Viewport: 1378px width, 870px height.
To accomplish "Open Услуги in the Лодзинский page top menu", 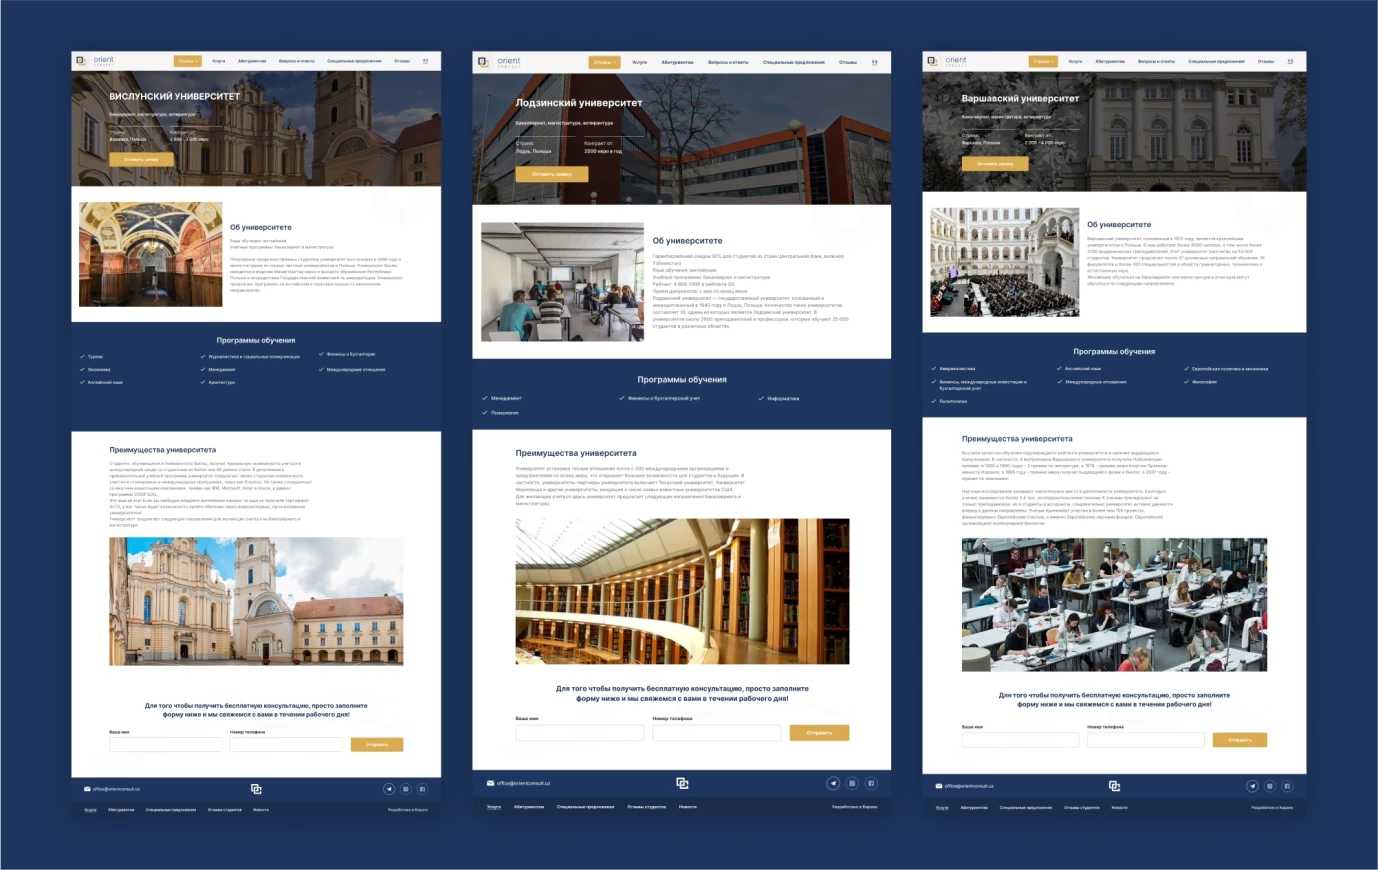I will pyautogui.click(x=639, y=62).
